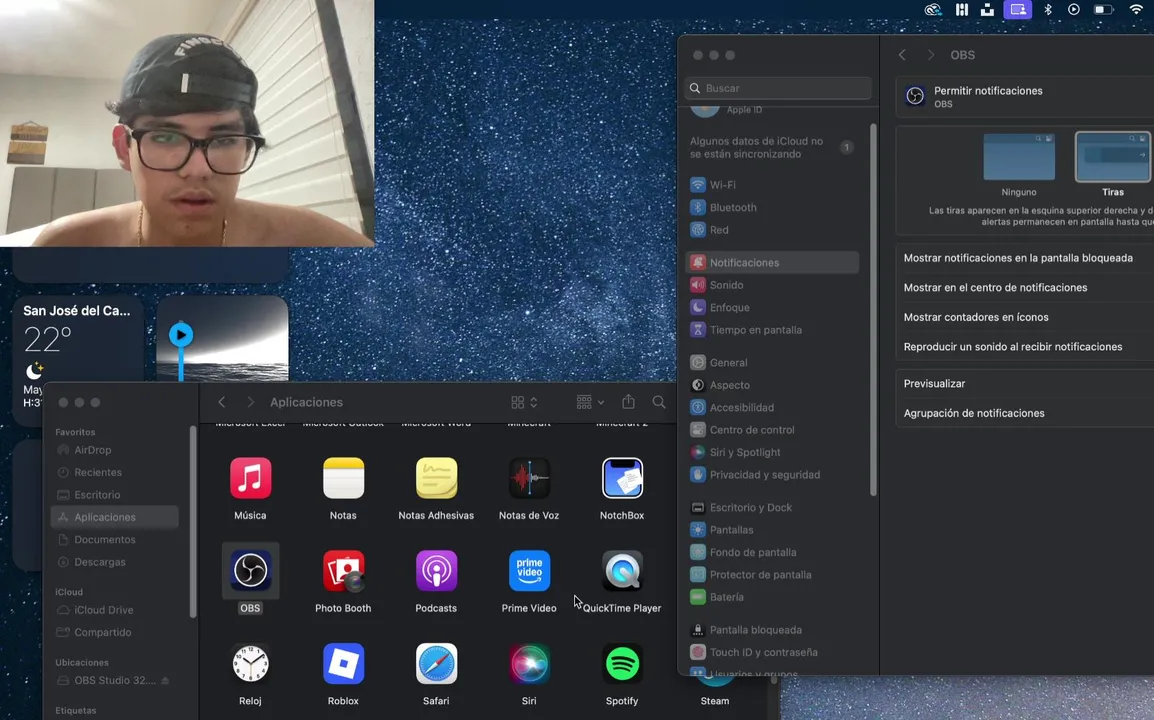
Task: Open the Spotify app icon
Action: (622, 664)
